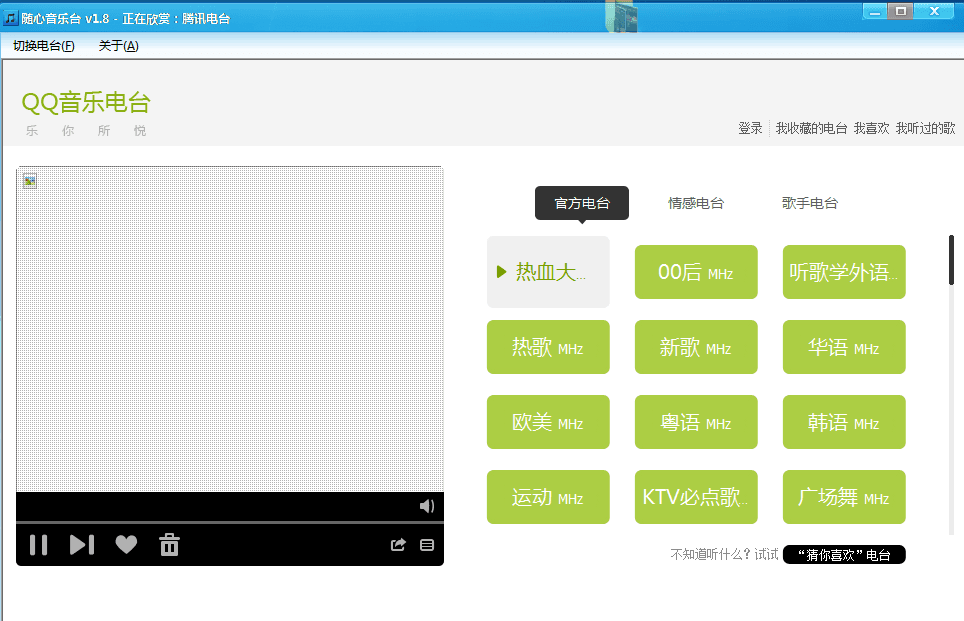Play the 华语 MHz station
This screenshot has height=621, width=964.
click(x=844, y=347)
